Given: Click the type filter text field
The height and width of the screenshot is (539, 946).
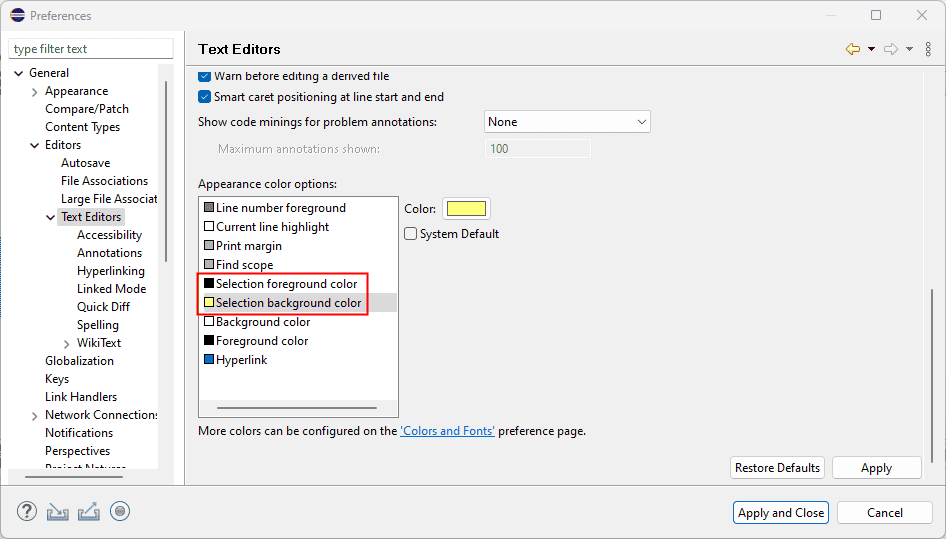Looking at the screenshot, I should [x=90, y=49].
